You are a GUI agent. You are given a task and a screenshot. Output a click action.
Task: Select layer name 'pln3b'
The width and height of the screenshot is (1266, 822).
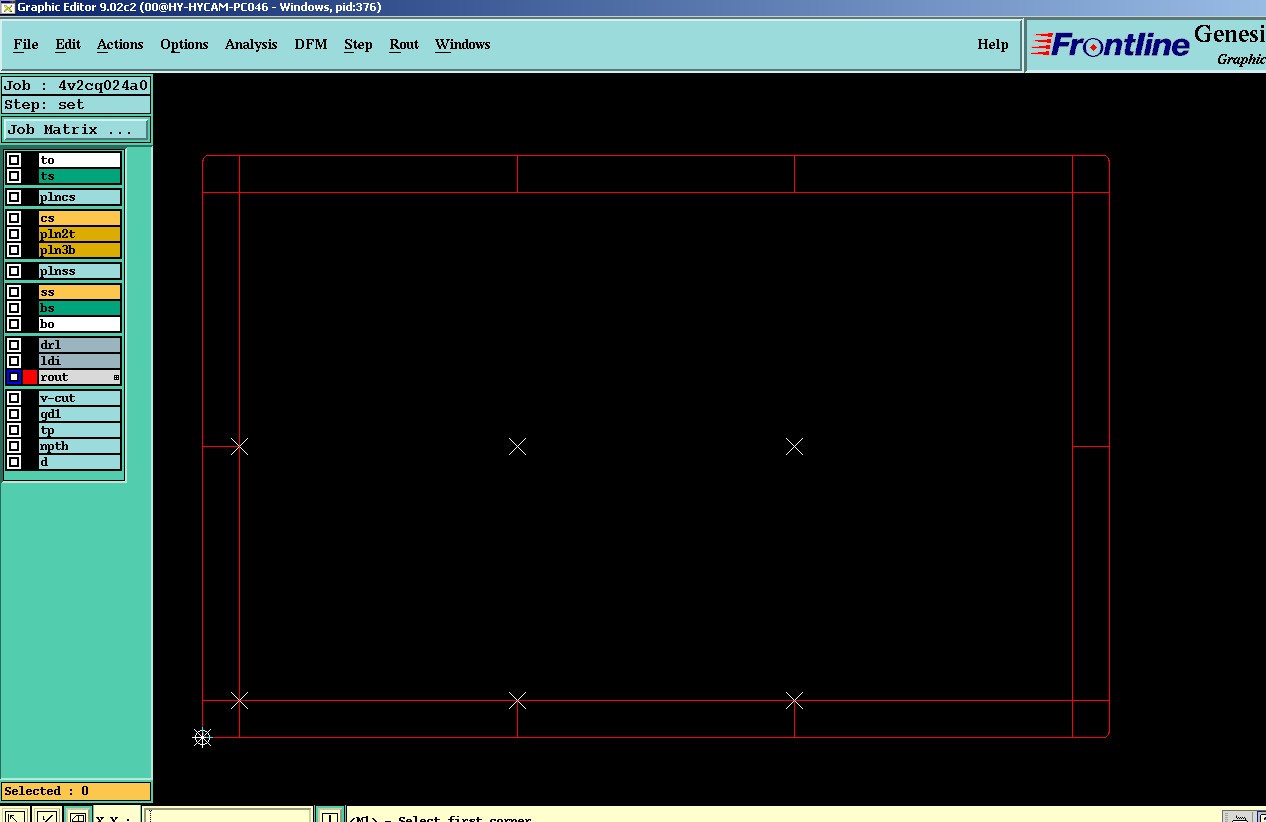coord(79,250)
